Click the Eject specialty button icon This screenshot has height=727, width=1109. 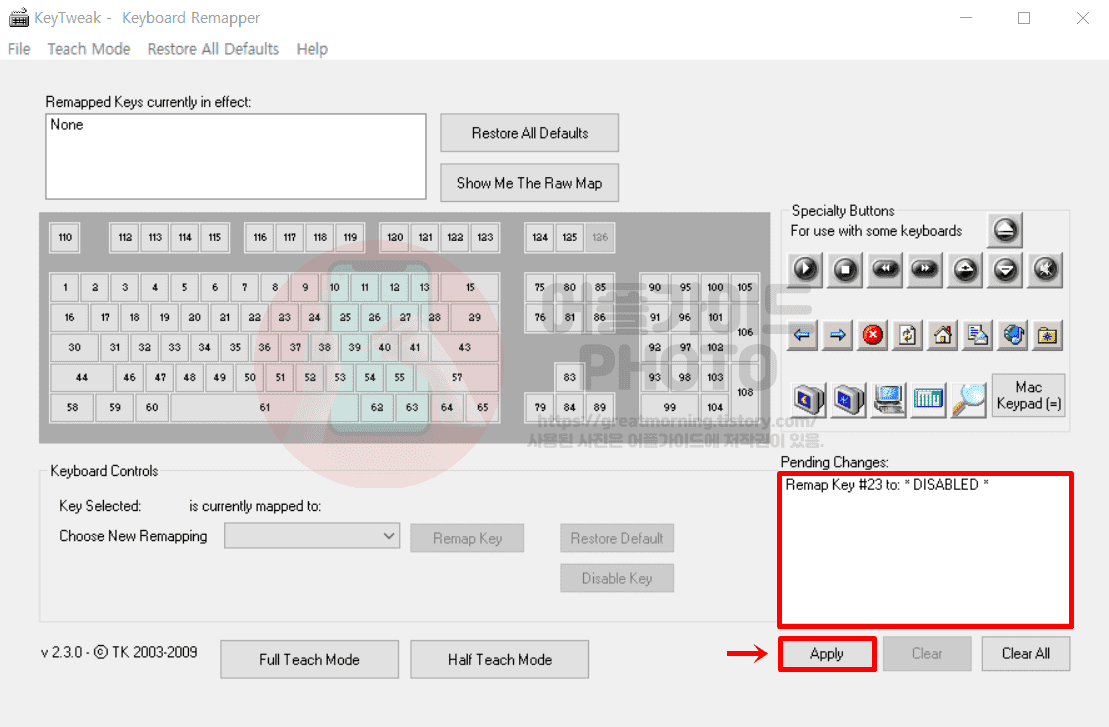point(1005,230)
